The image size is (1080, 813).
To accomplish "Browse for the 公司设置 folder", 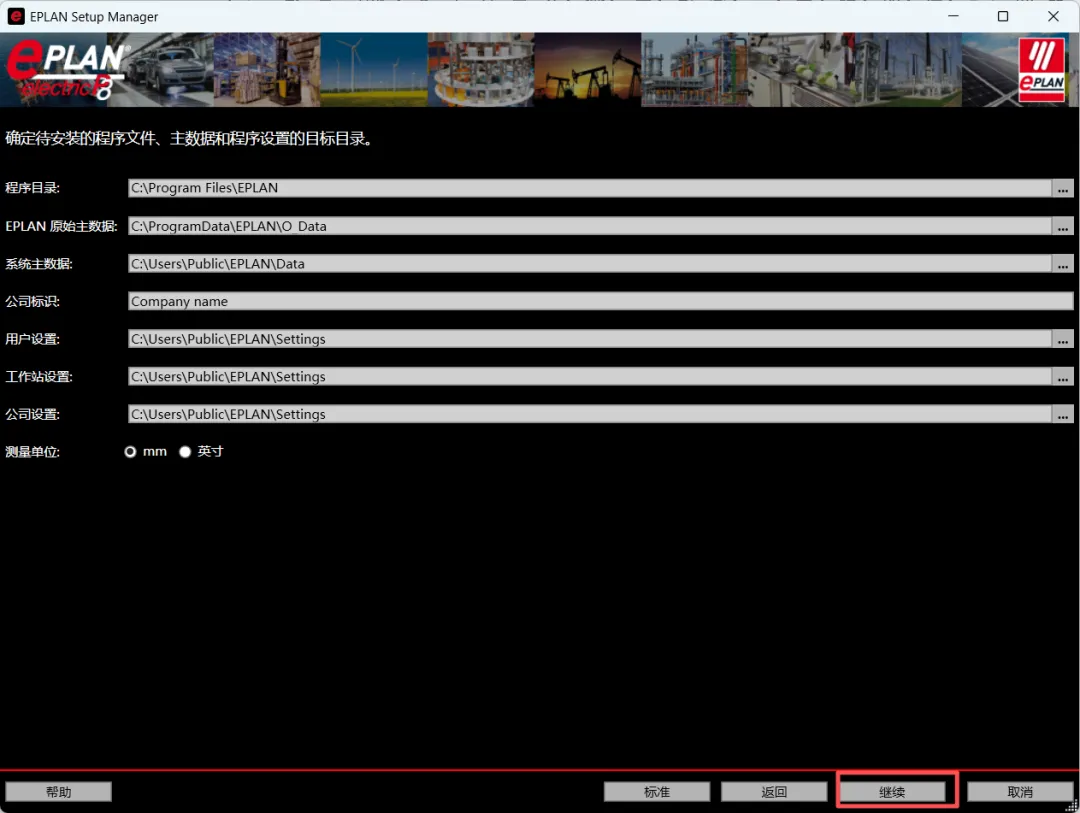I will (x=1063, y=414).
